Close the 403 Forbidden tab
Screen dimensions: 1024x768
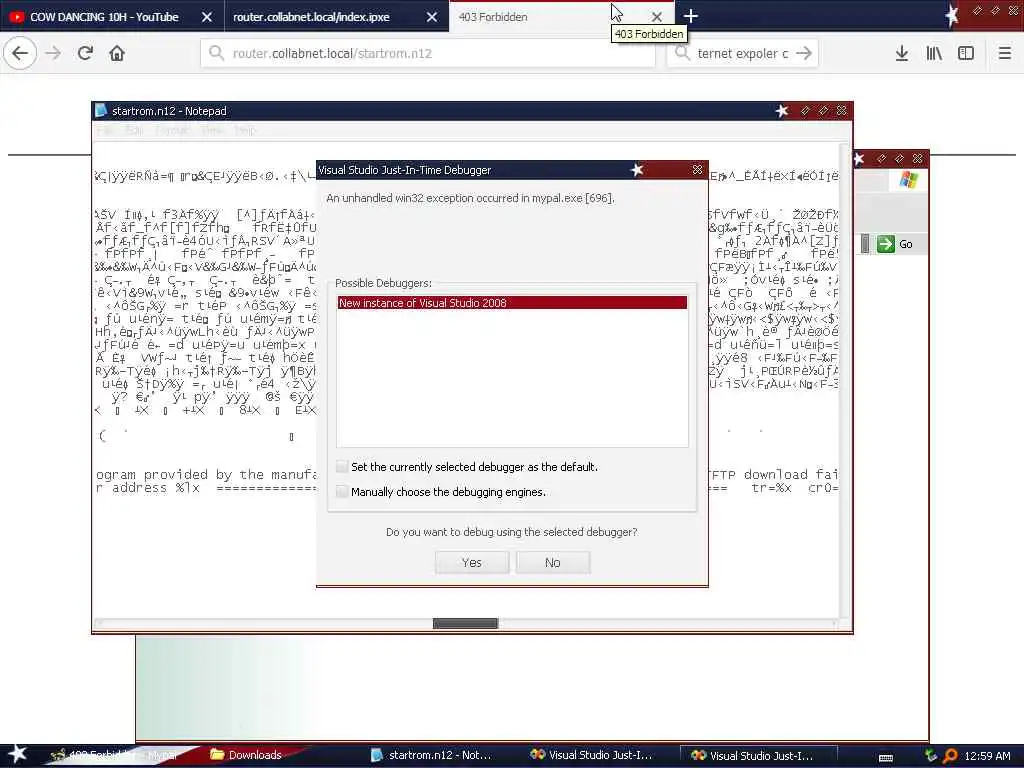(x=656, y=17)
